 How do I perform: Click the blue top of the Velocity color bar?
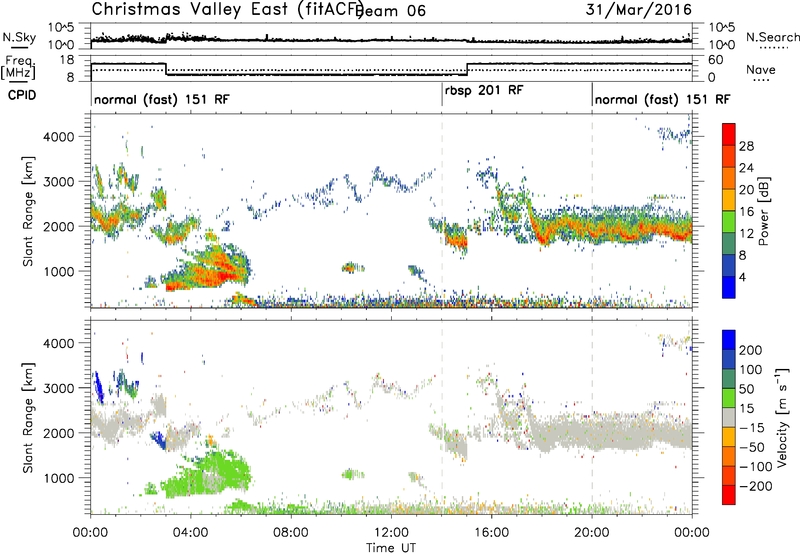729,340
